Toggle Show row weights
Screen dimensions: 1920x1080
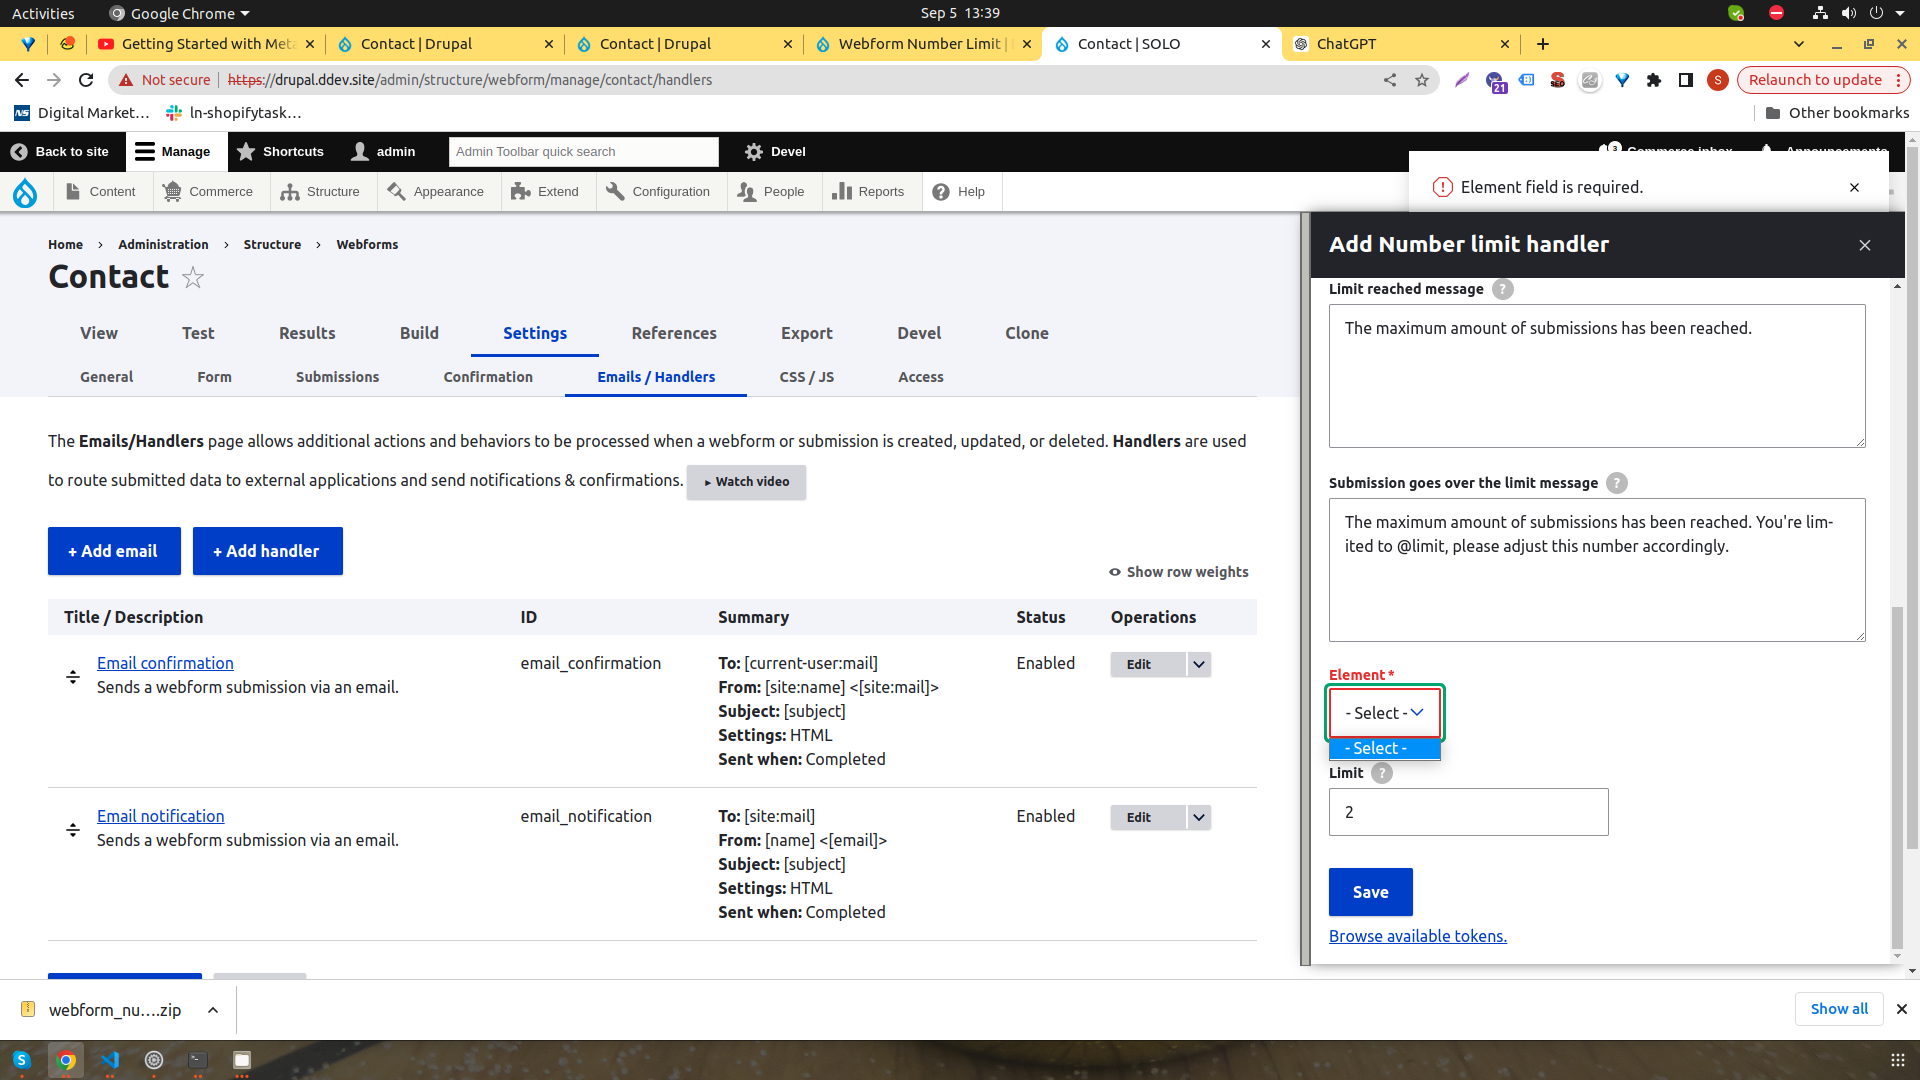1178,571
